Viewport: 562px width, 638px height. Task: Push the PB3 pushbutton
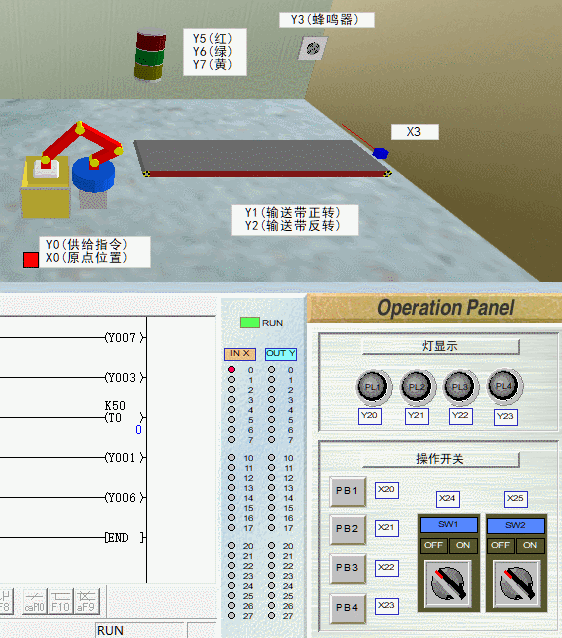(x=348, y=568)
